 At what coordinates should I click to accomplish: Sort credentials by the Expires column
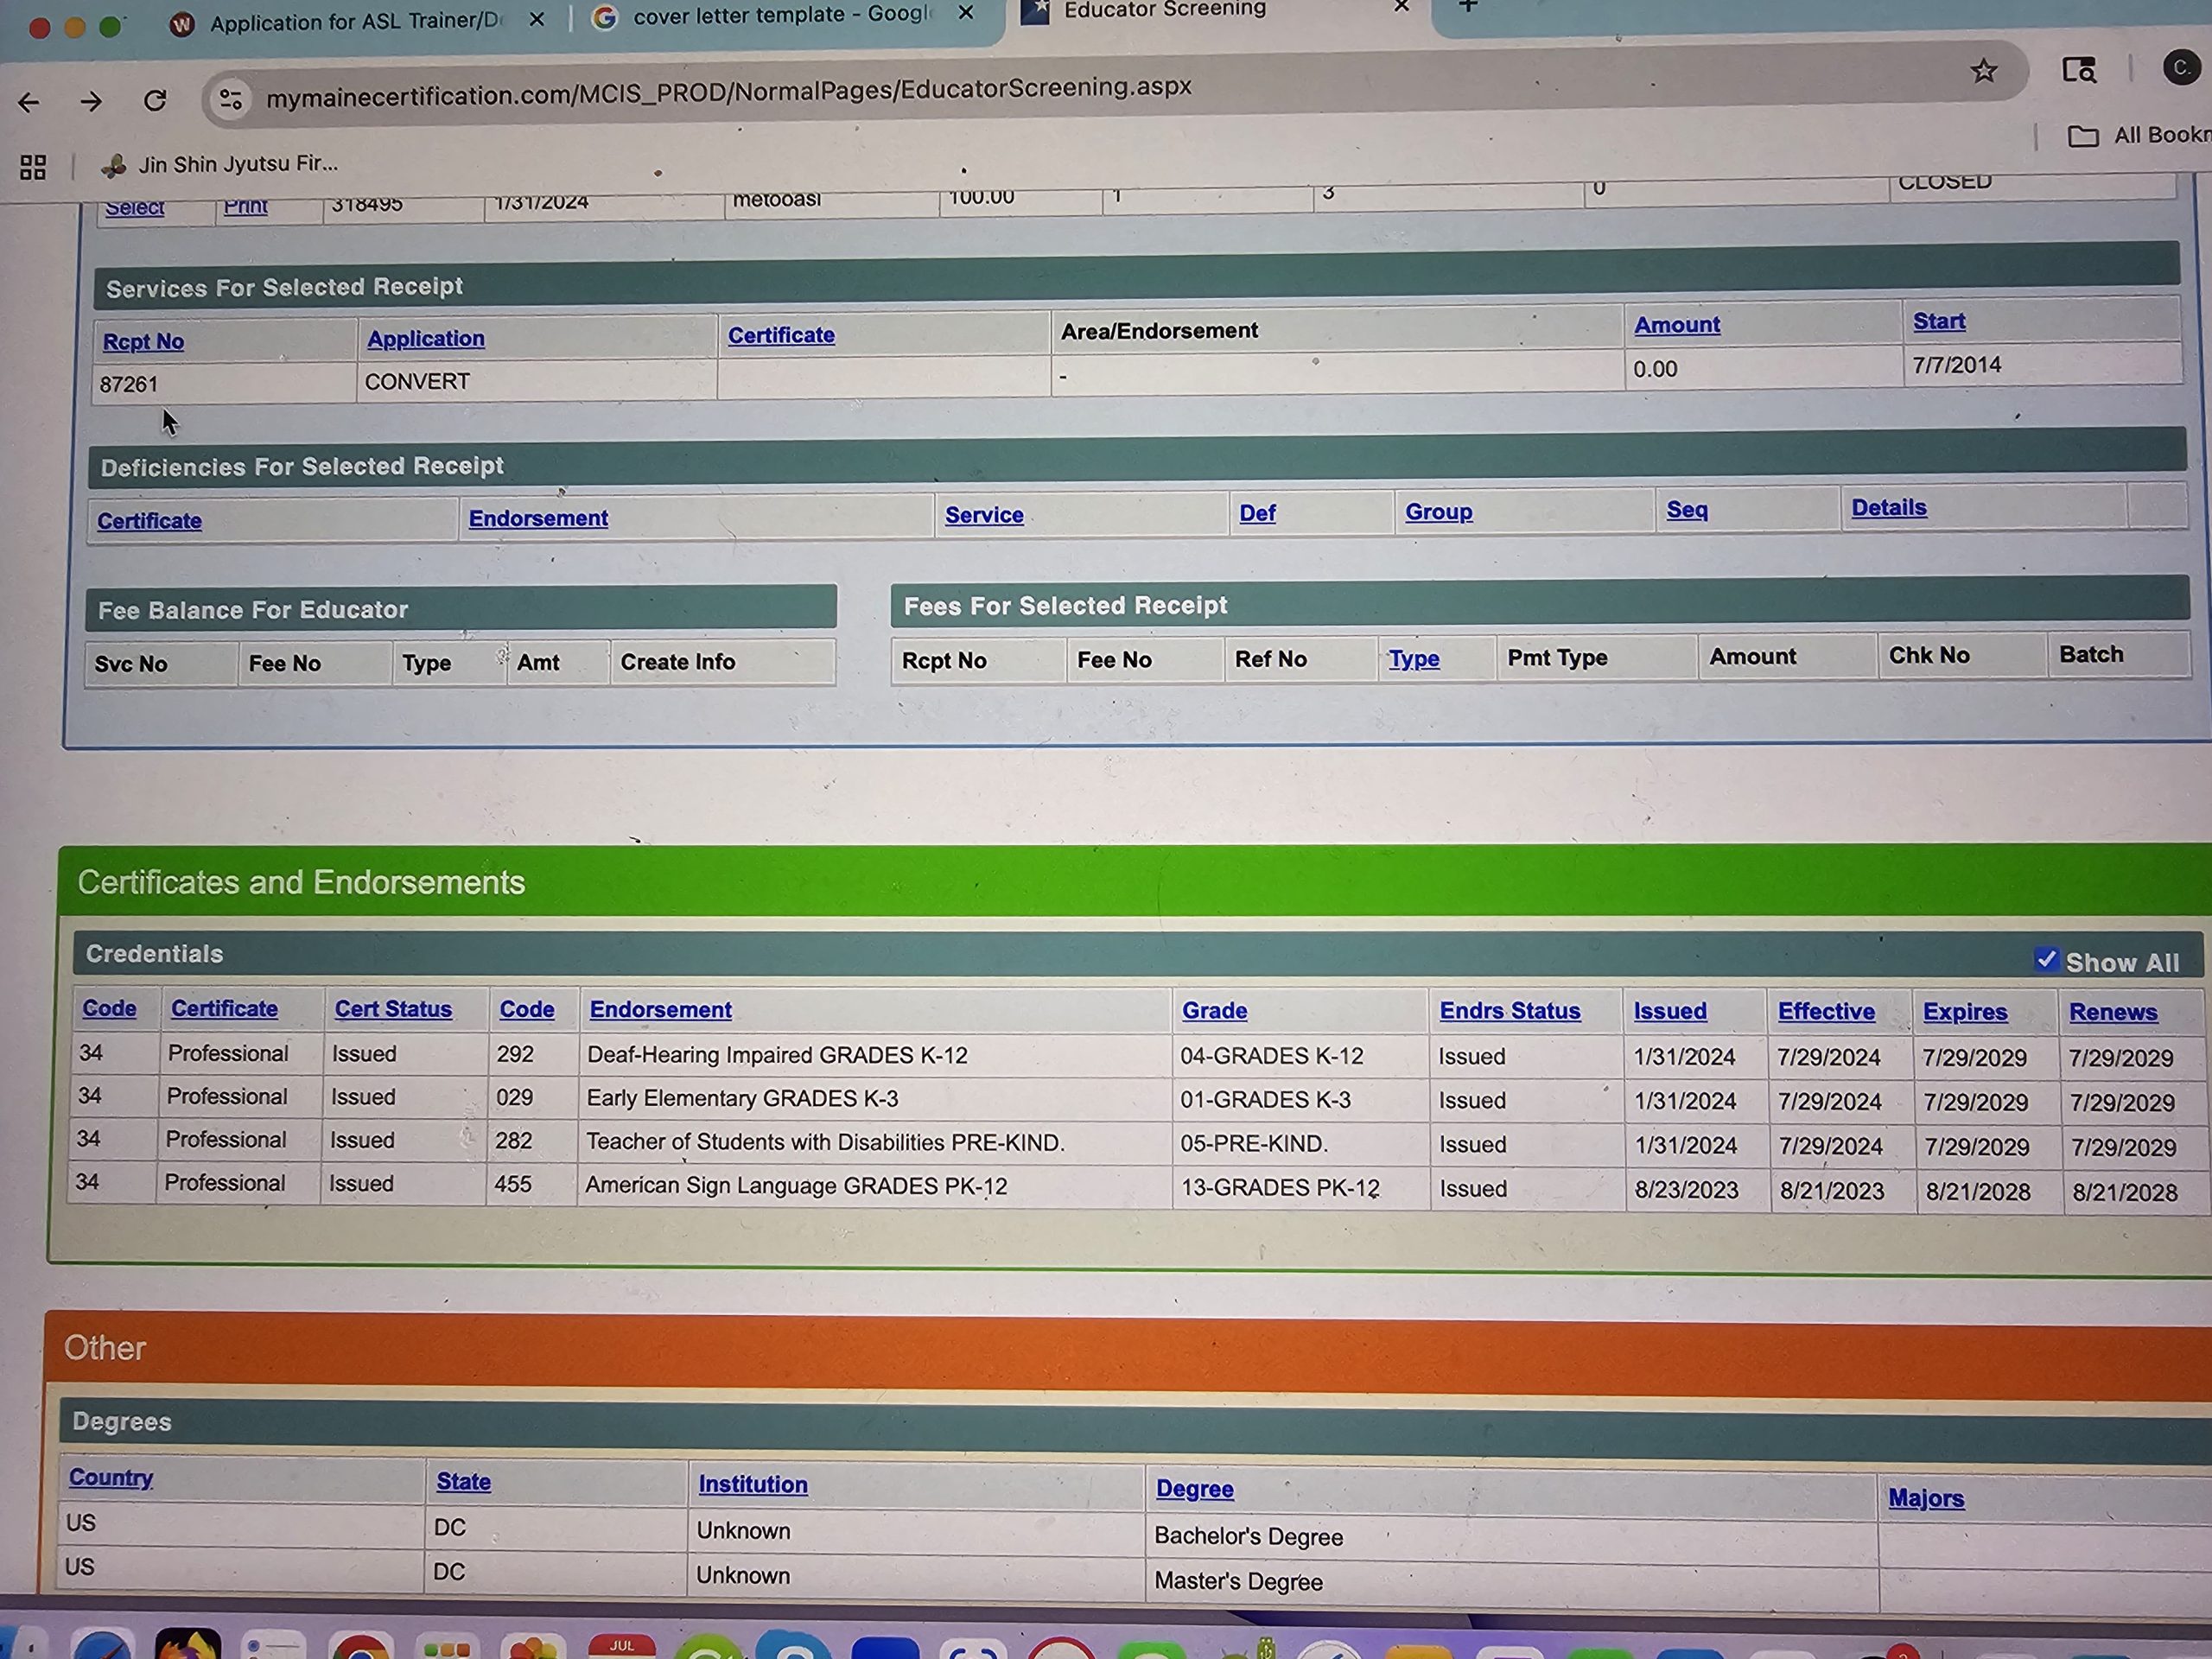pos(1964,1012)
